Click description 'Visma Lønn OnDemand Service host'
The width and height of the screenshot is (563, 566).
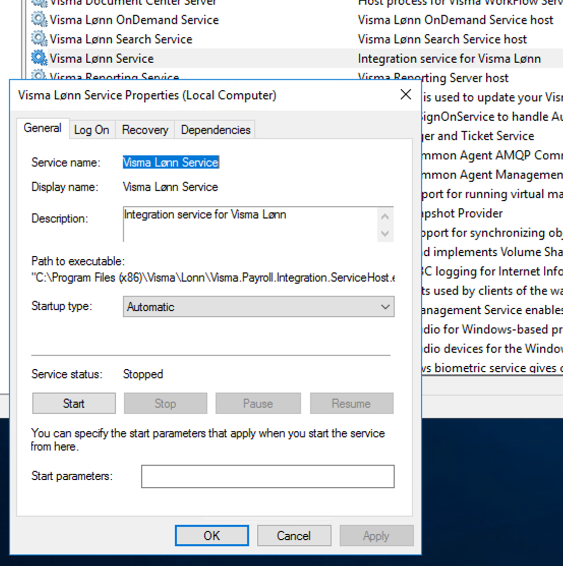click(x=455, y=20)
